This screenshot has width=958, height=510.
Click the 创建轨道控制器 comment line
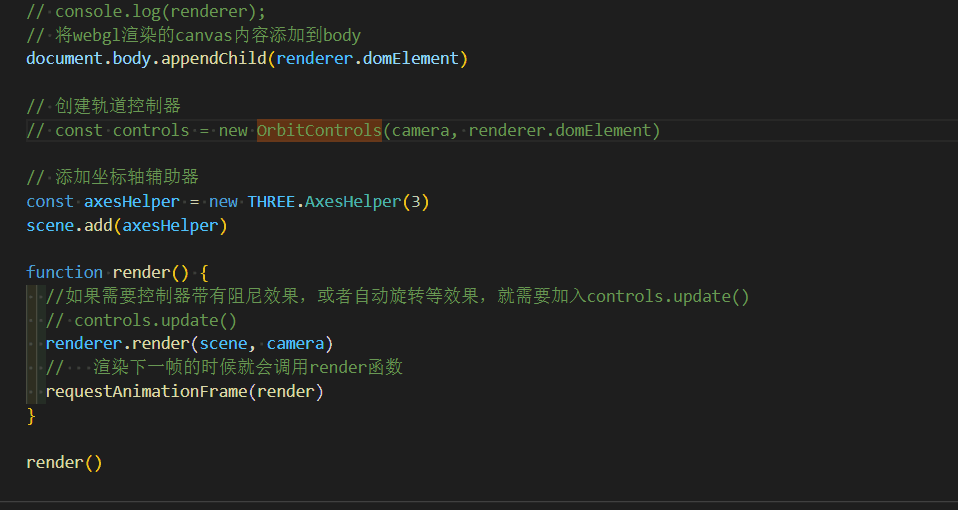tap(103, 106)
